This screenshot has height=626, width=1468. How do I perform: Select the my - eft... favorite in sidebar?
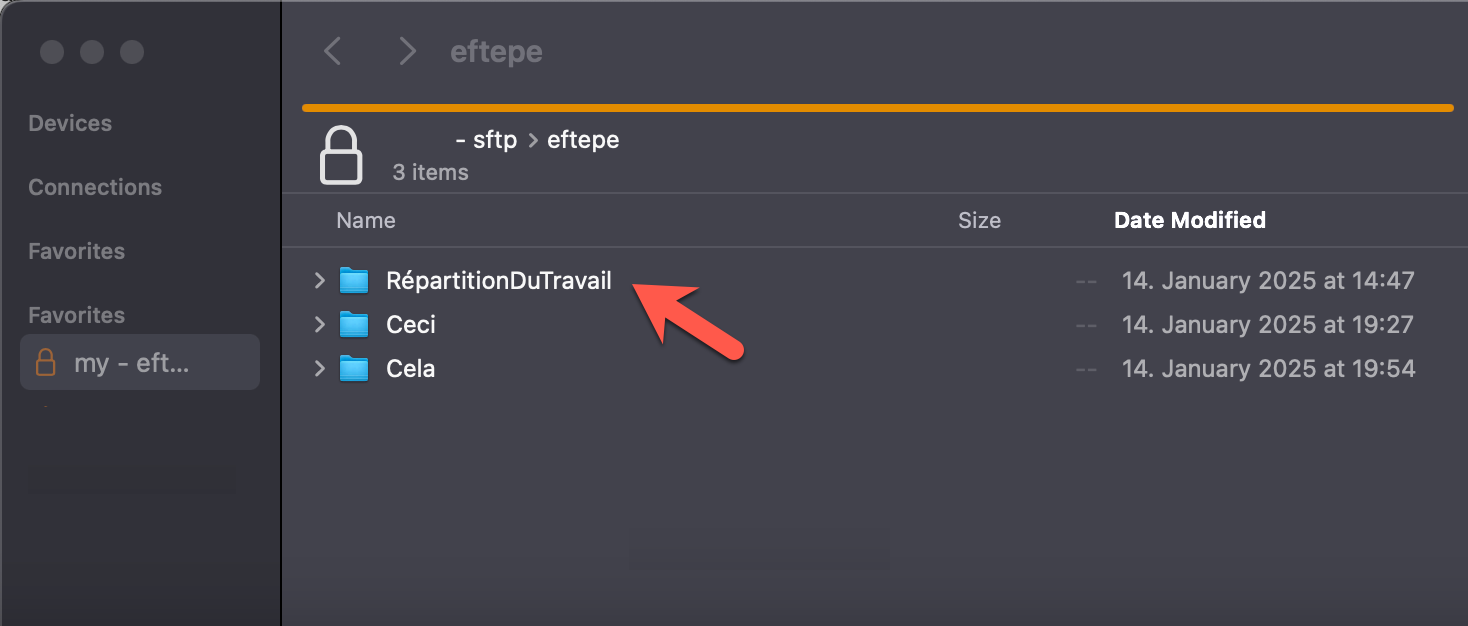point(140,362)
